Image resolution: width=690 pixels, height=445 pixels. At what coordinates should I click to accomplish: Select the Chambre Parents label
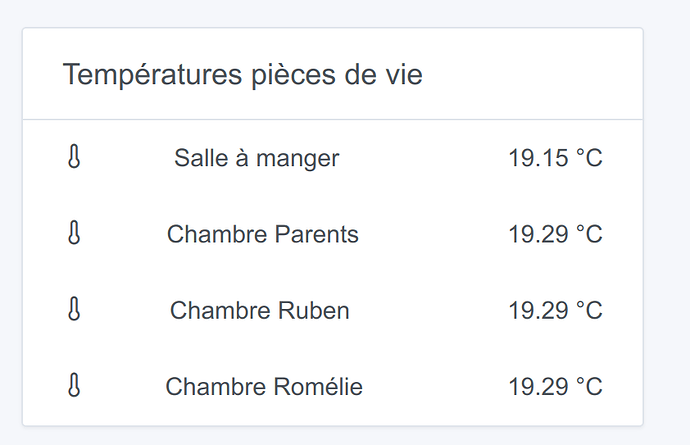(x=262, y=234)
